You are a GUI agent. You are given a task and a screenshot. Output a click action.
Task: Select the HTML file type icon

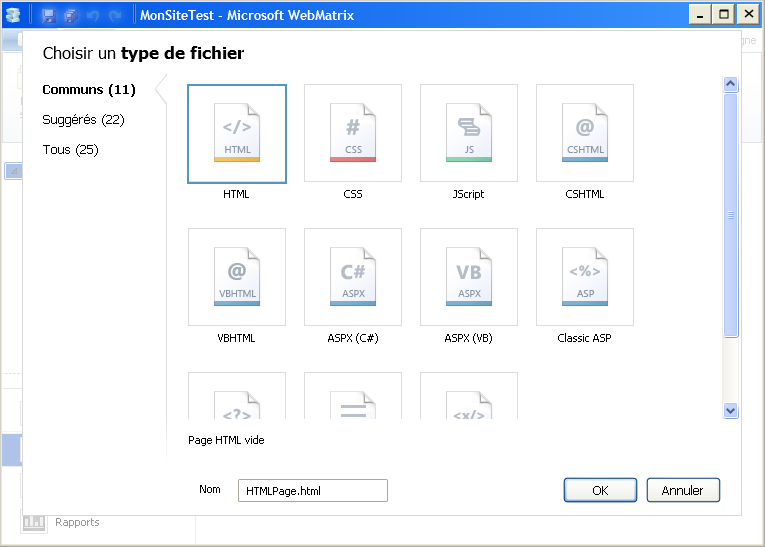(x=237, y=134)
